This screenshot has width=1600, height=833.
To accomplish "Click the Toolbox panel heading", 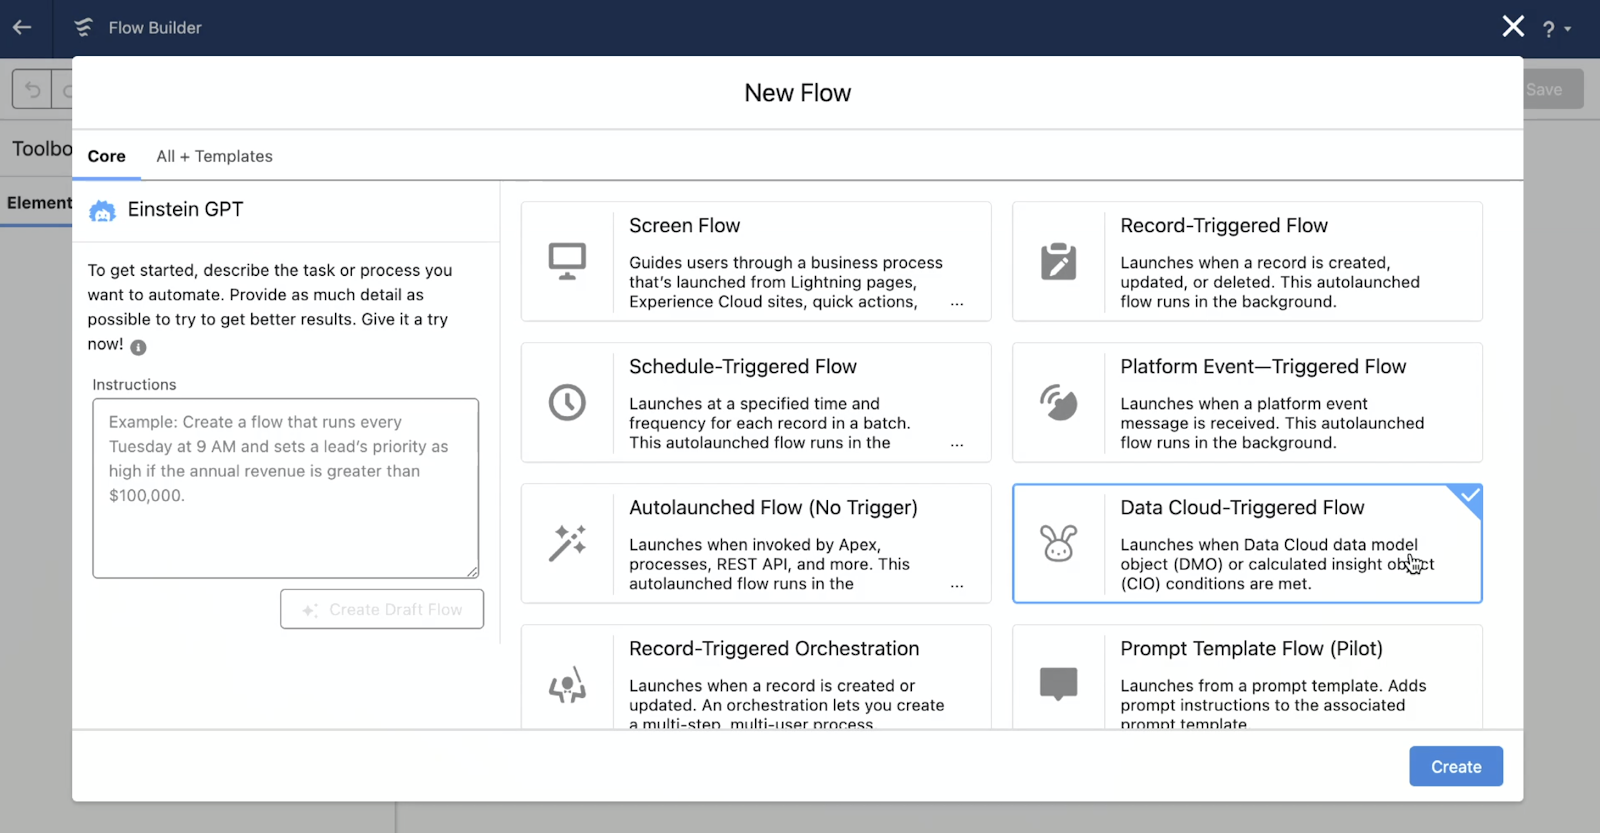I will (x=42, y=149).
